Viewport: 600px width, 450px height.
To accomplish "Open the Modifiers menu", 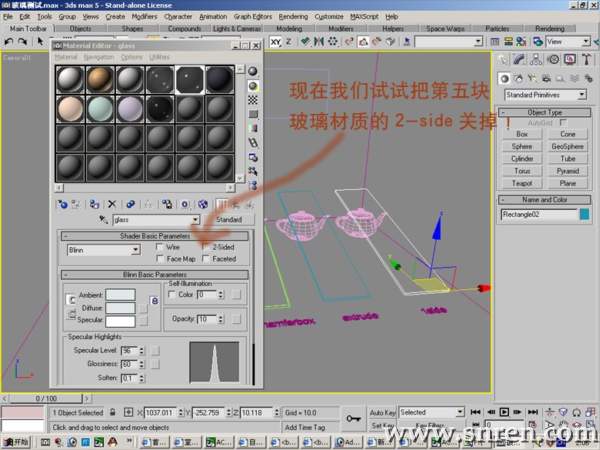I will click(x=144, y=16).
